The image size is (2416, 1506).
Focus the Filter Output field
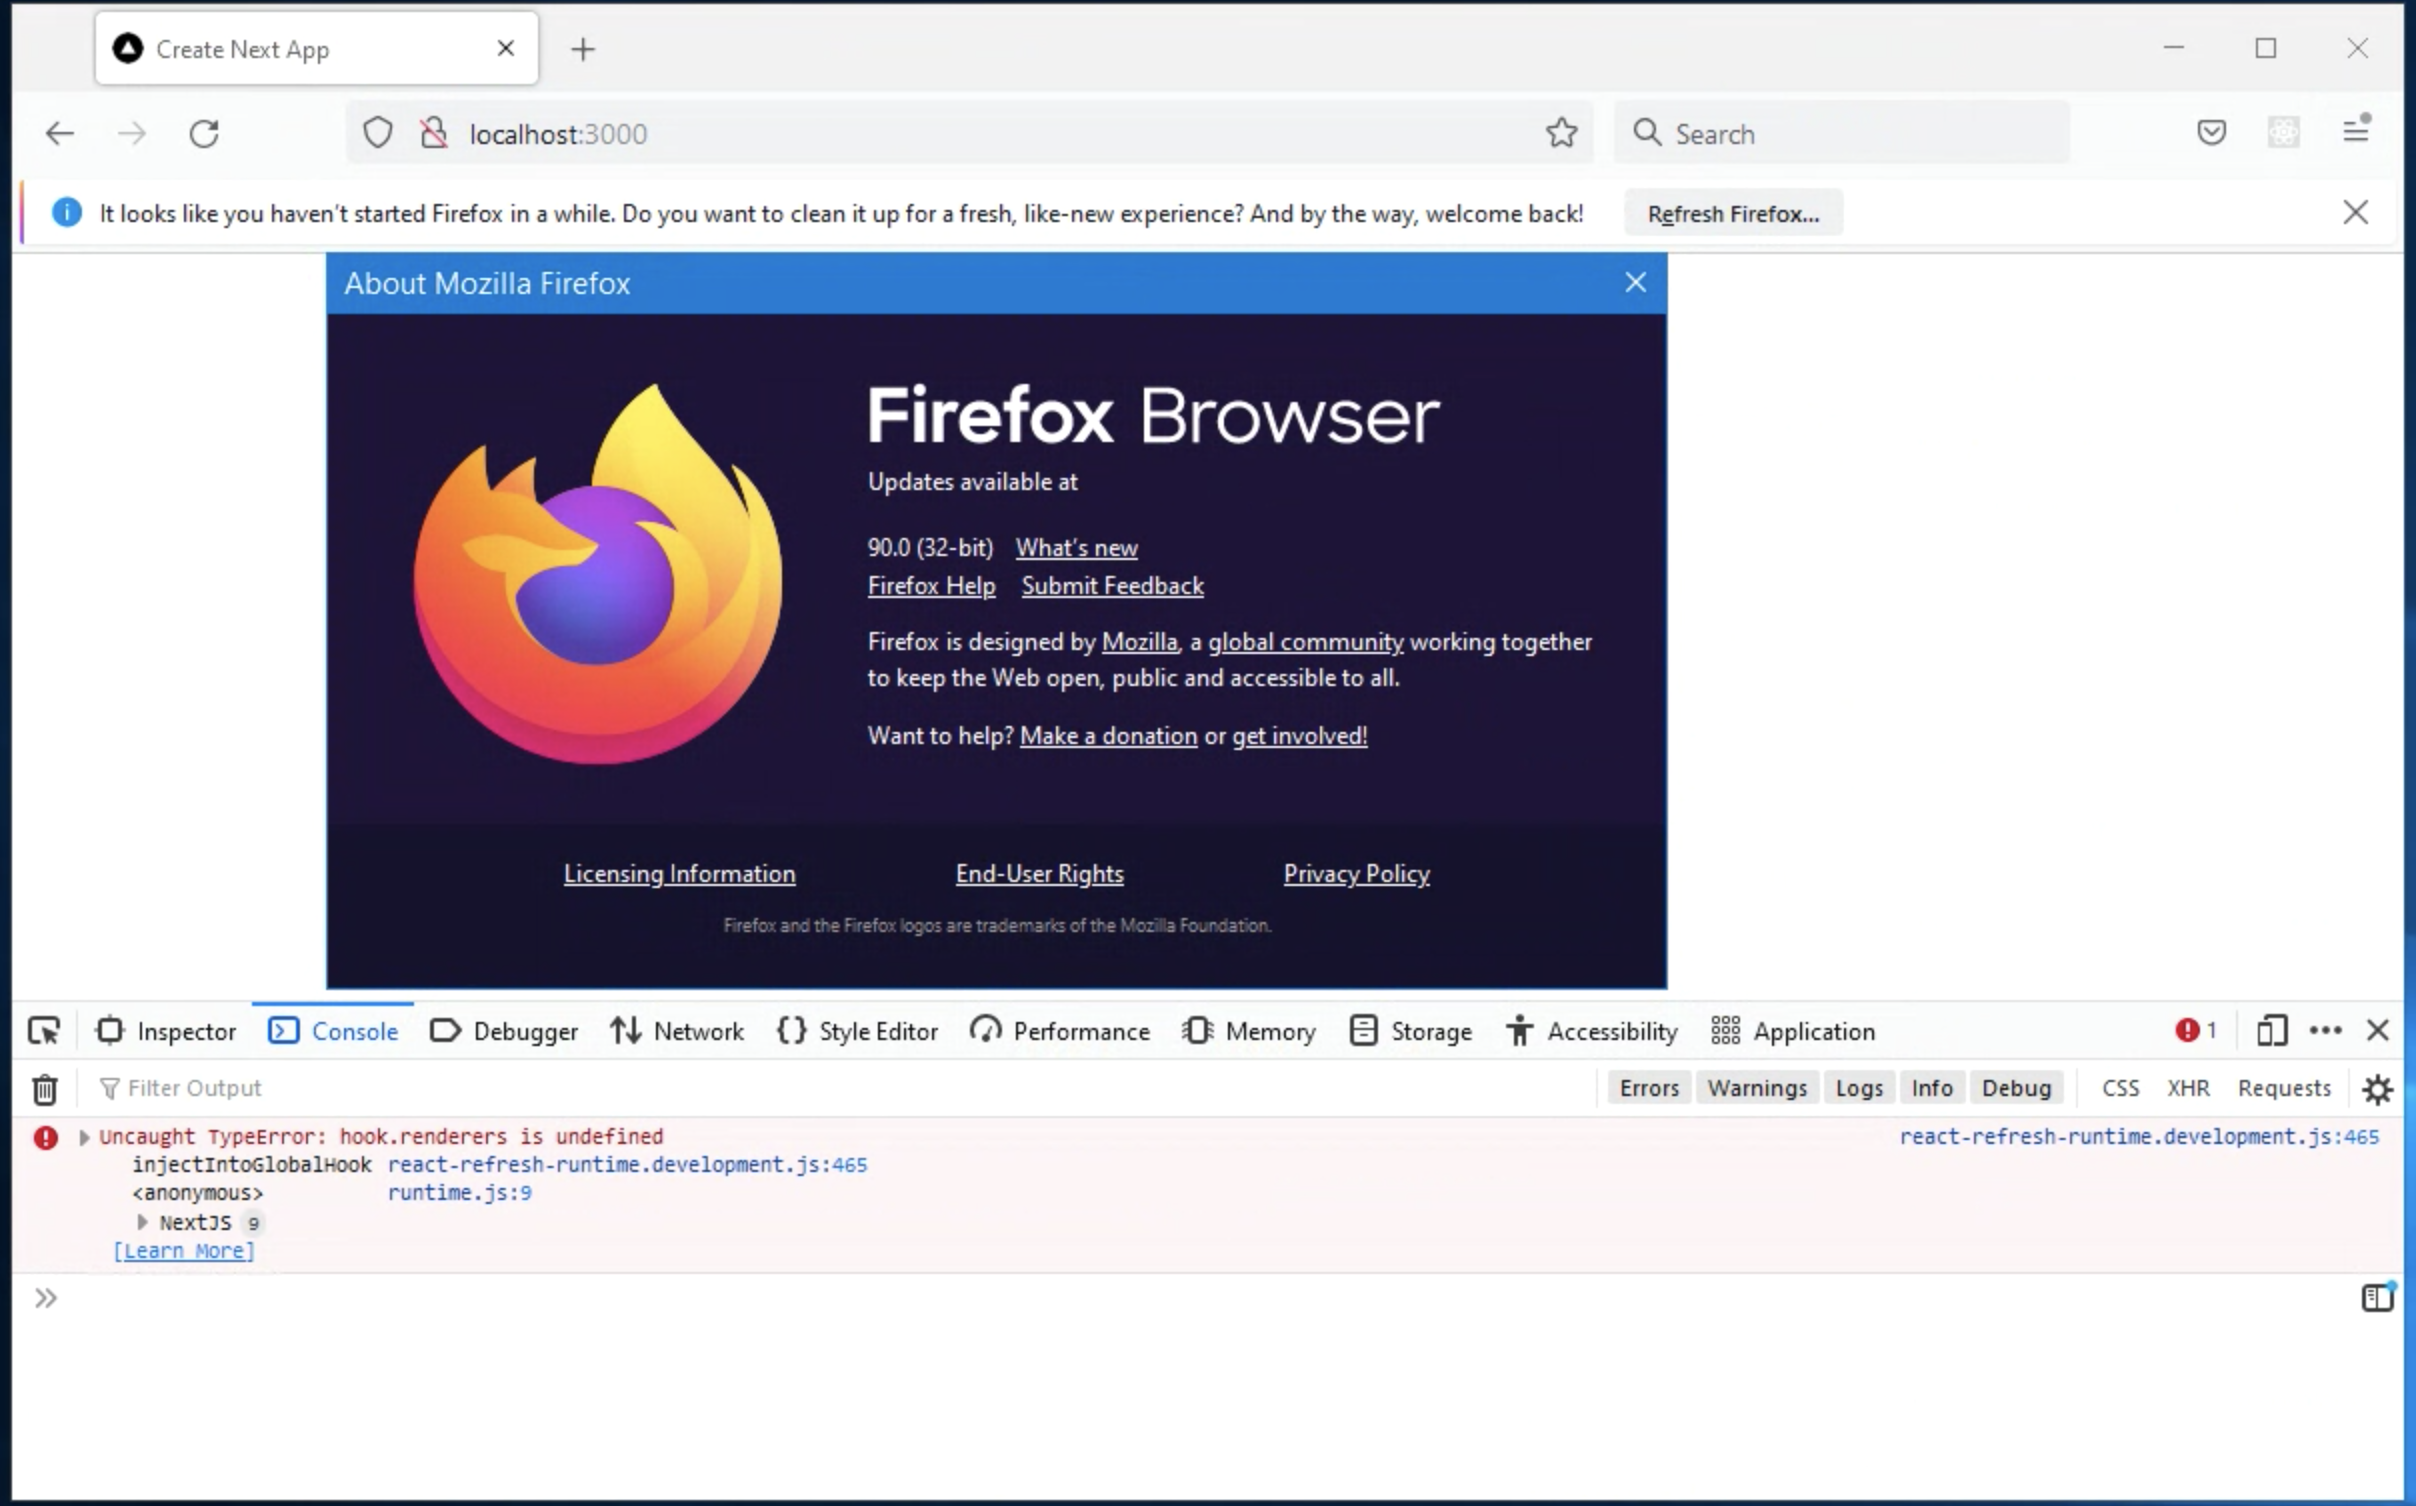coord(840,1088)
